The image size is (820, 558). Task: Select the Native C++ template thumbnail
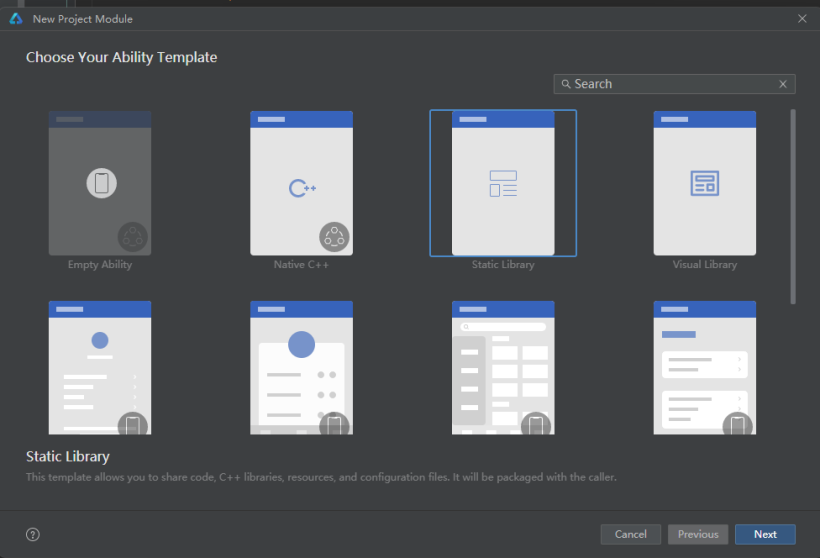click(301, 183)
